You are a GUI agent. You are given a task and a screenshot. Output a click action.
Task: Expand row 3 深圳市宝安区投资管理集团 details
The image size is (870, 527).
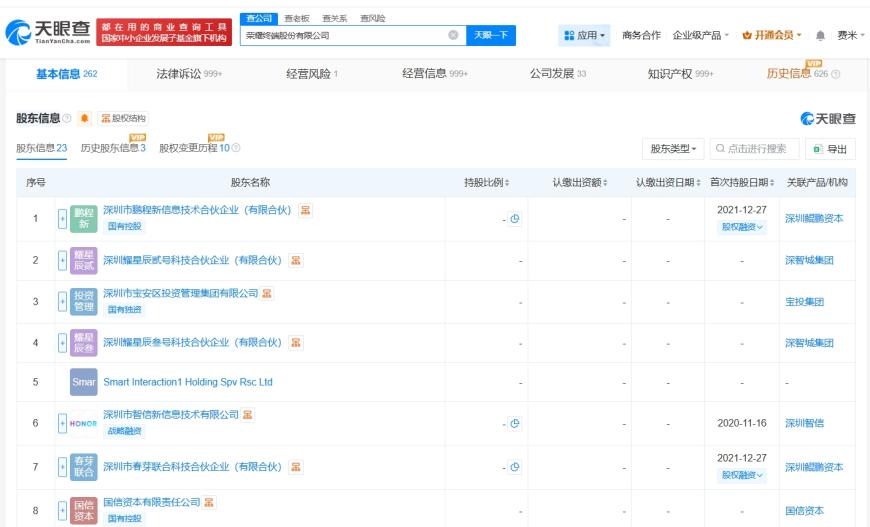coord(61,301)
